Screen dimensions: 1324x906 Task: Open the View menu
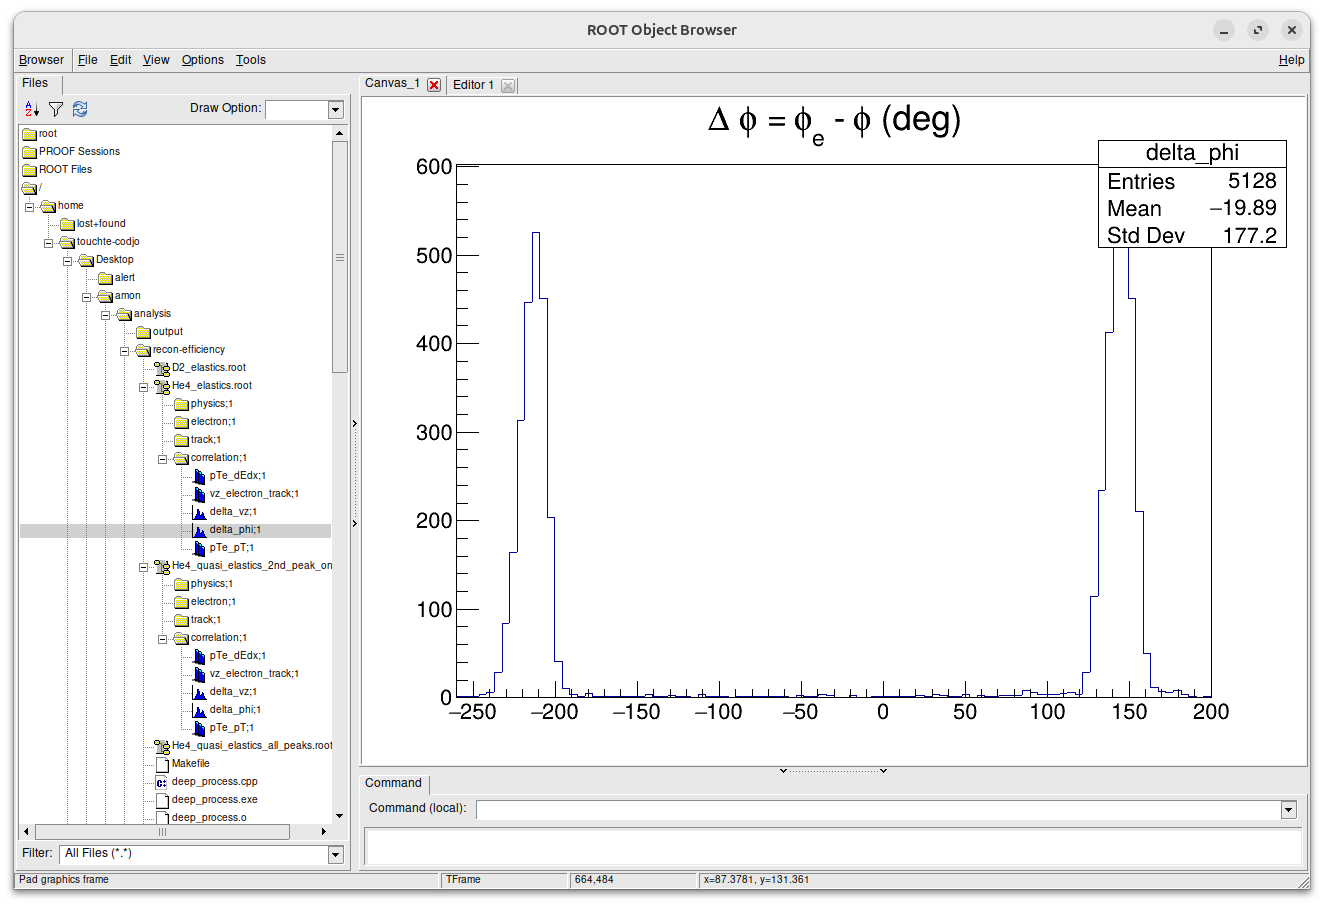(x=156, y=60)
